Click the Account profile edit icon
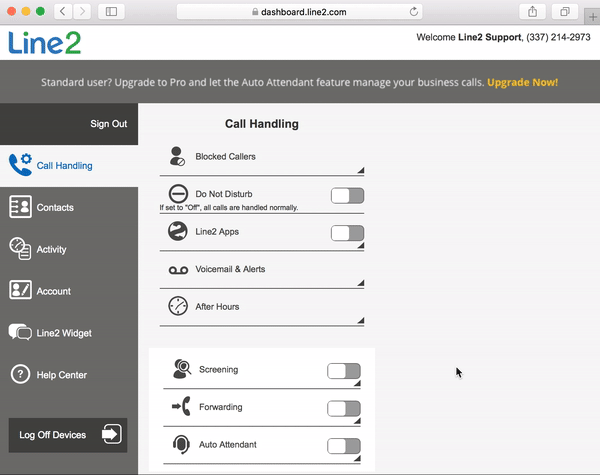The image size is (600, 475). 20,290
